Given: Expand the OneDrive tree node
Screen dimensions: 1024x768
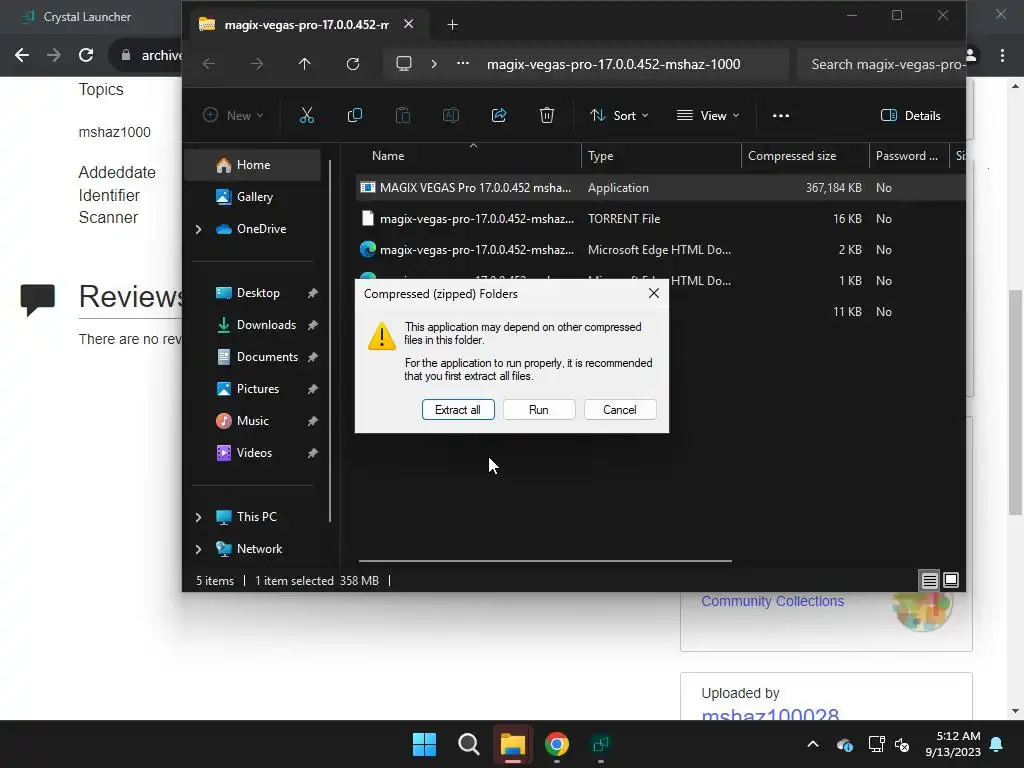Looking at the screenshot, I should pos(199,229).
